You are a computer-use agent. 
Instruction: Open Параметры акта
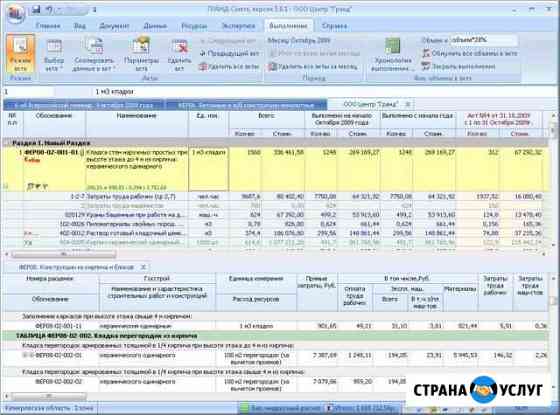[141, 54]
